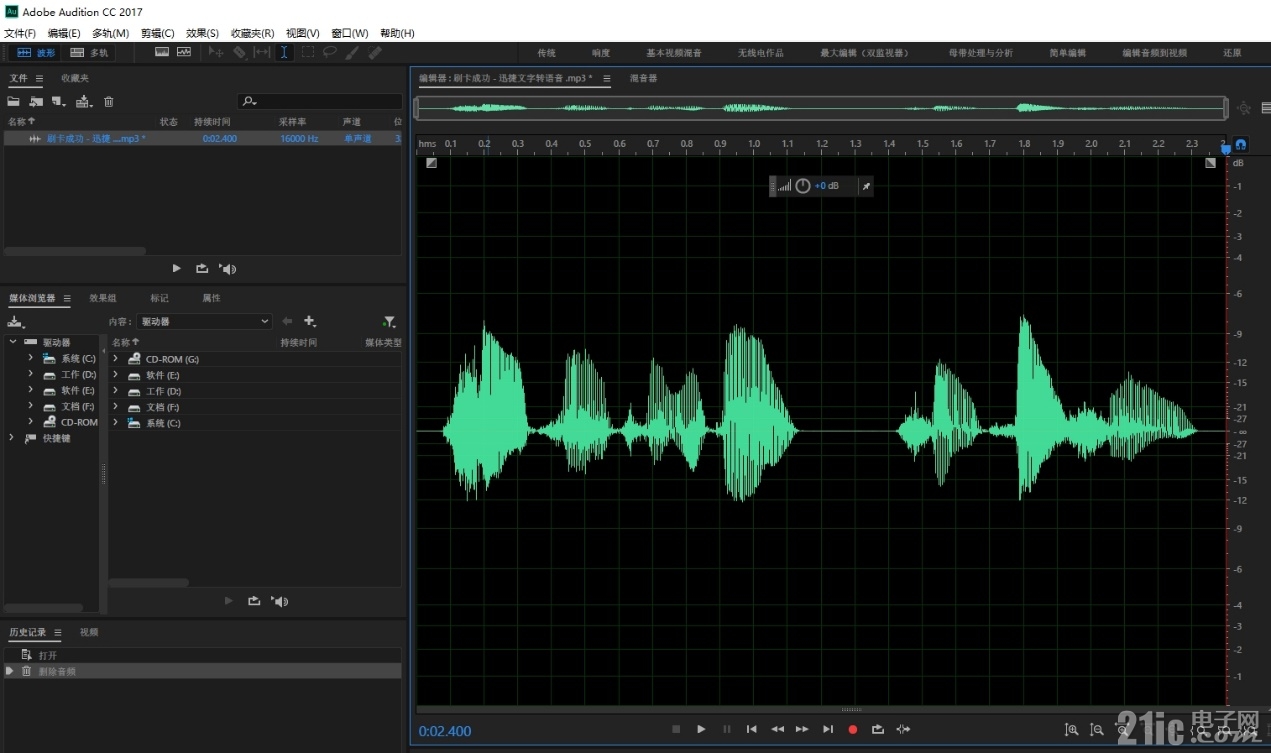
Task: Click the trash icon in Files panel
Action: pyautogui.click(x=109, y=101)
